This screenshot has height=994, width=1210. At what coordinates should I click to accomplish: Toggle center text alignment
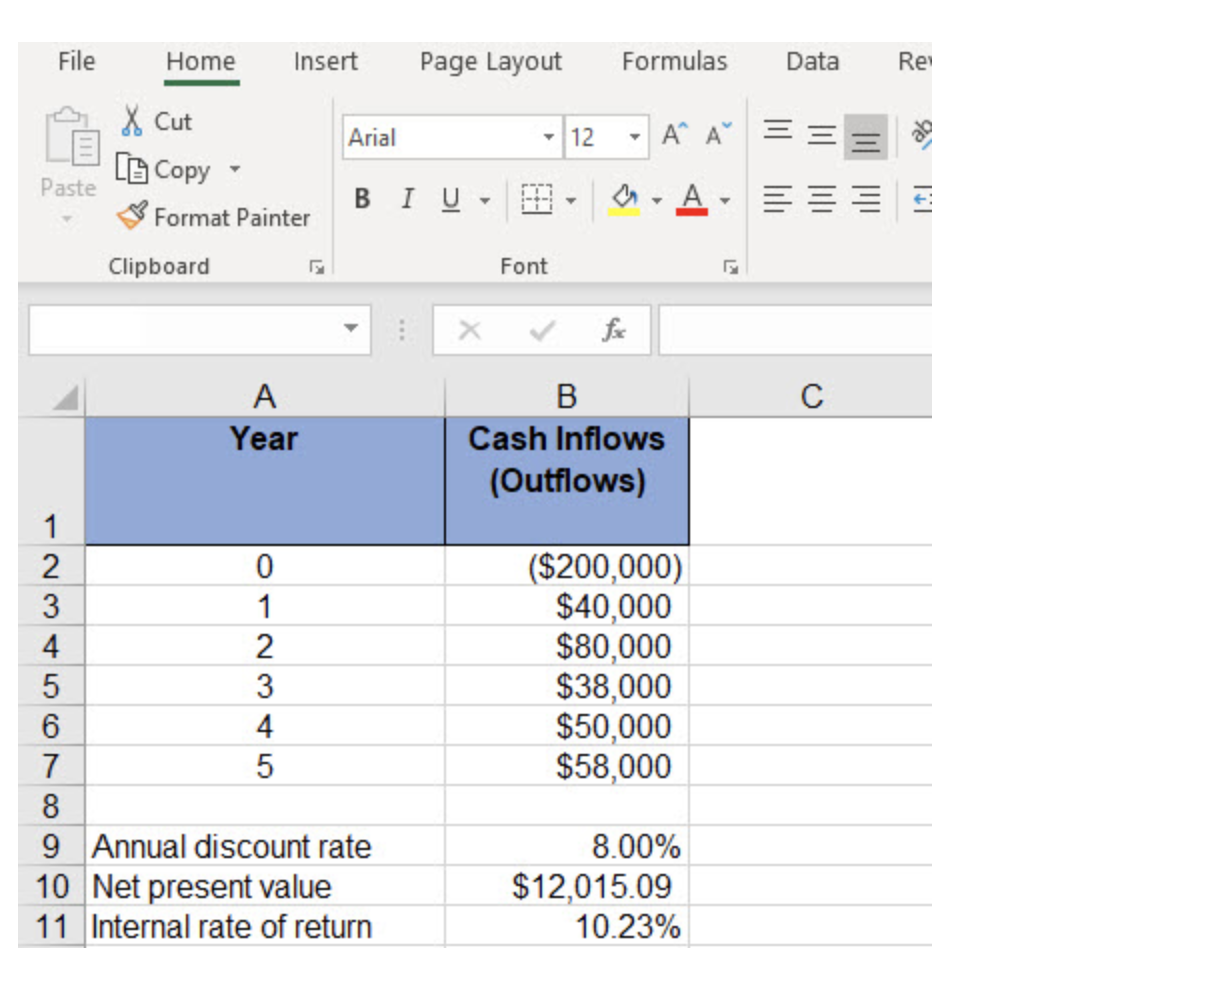click(x=822, y=199)
